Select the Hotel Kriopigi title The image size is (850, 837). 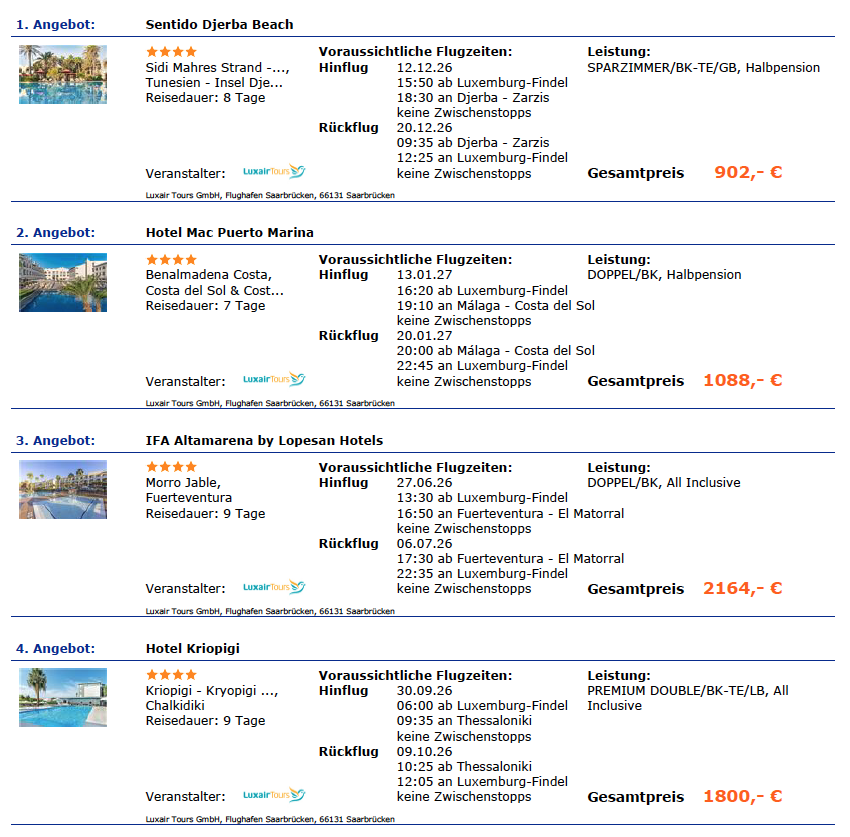(192, 648)
